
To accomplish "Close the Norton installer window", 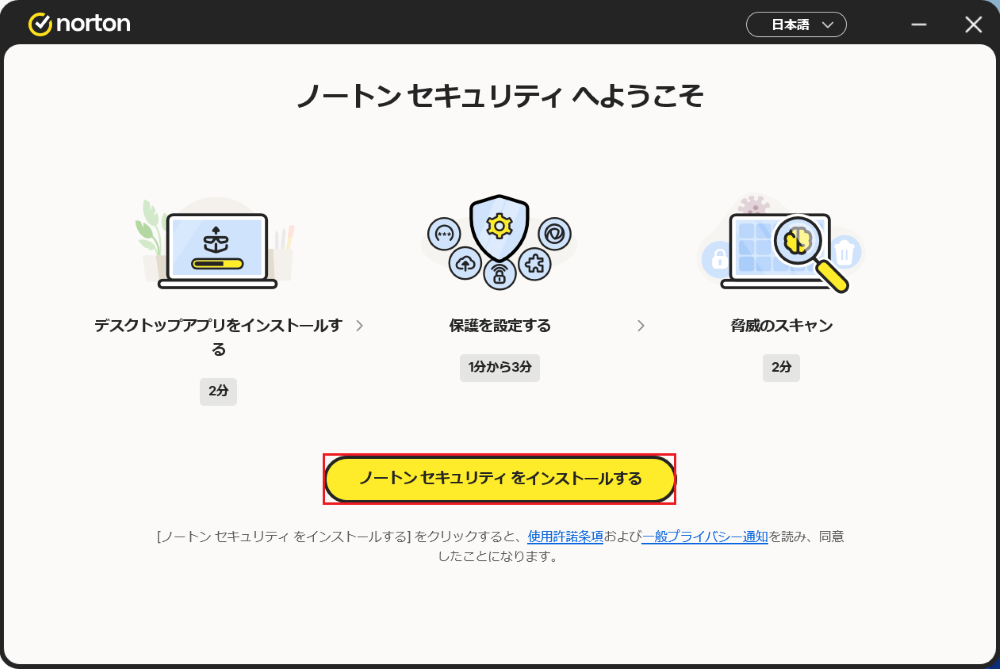I will pos(973,25).
